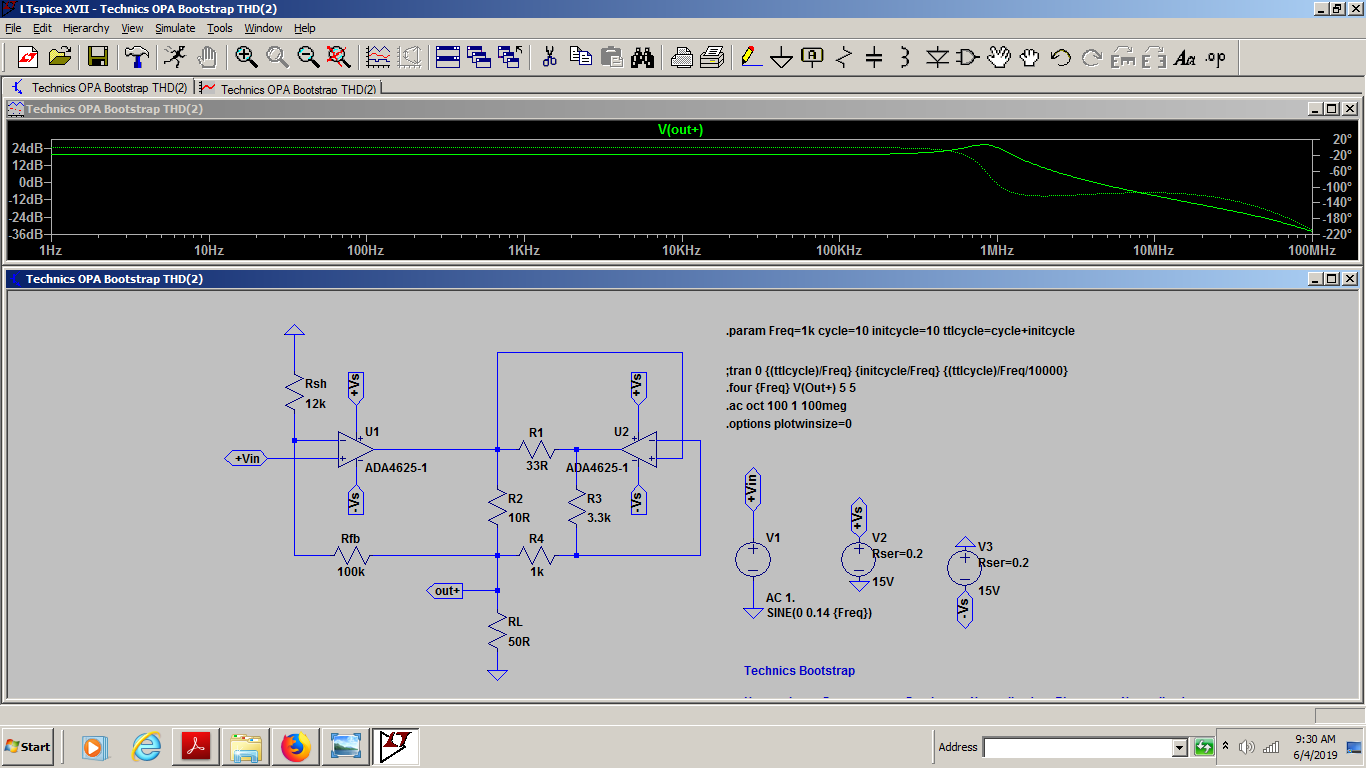
Task: Open Control Panel via the hammer icon
Action: click(137, 57)
